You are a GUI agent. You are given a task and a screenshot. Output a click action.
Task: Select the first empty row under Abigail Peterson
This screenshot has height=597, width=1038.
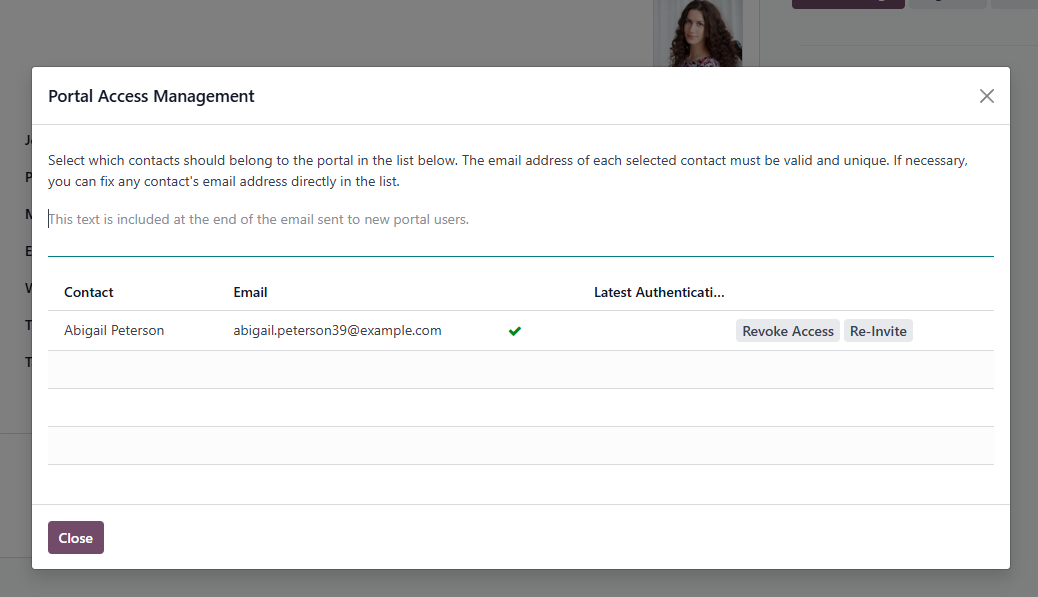[x=520, y=369]
